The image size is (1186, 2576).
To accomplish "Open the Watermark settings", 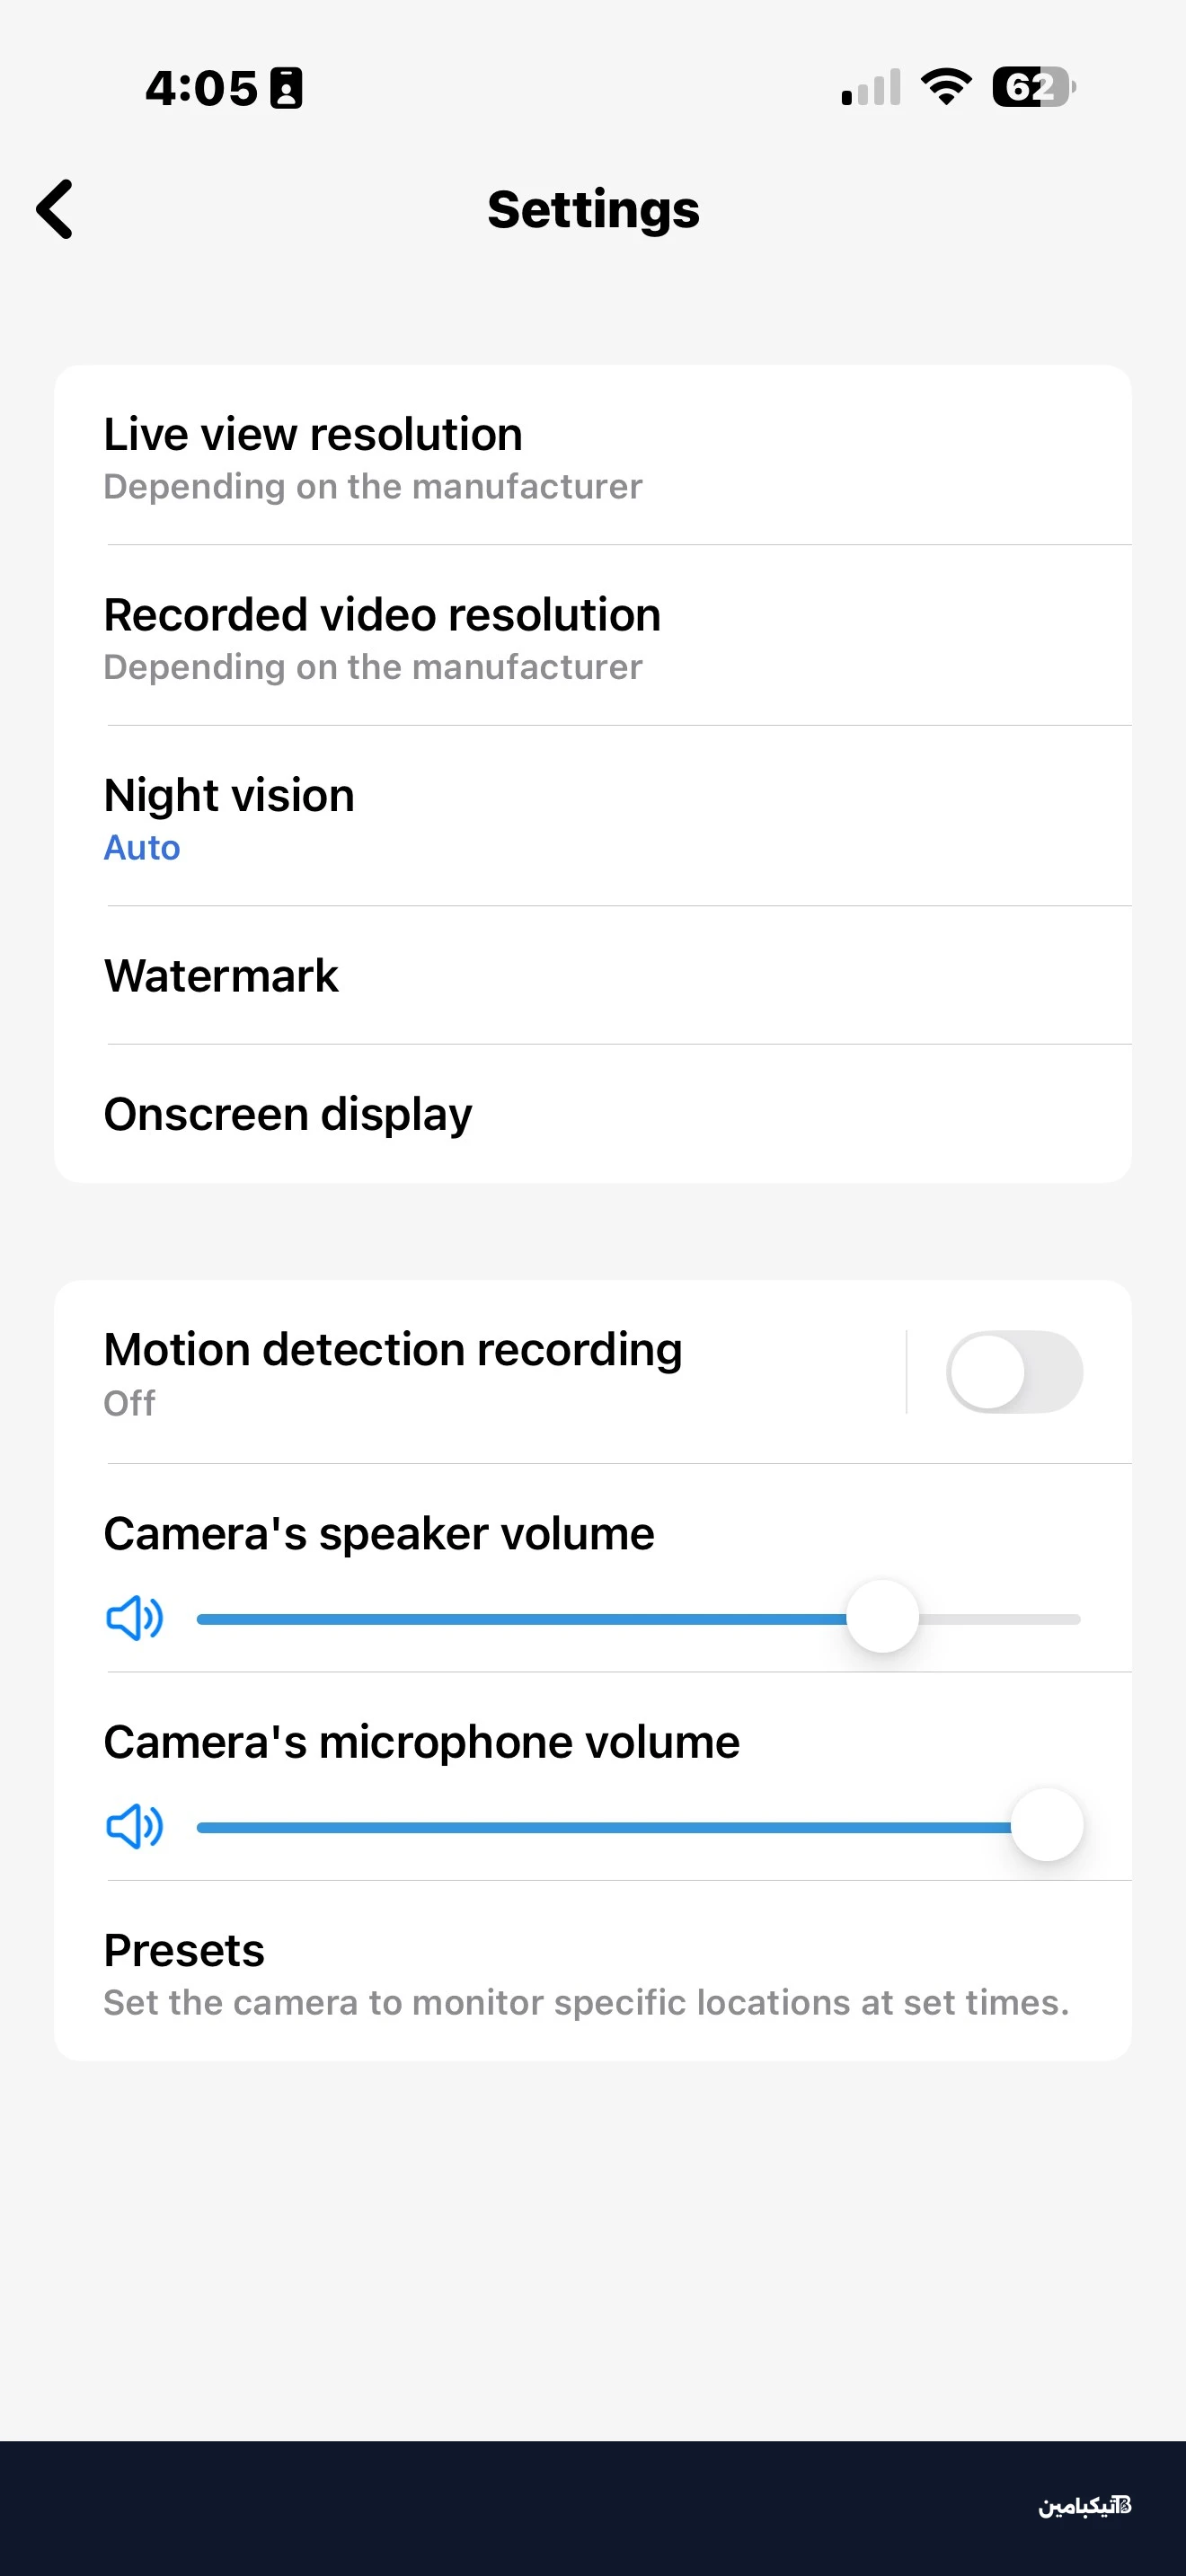I will coord(592,976).
